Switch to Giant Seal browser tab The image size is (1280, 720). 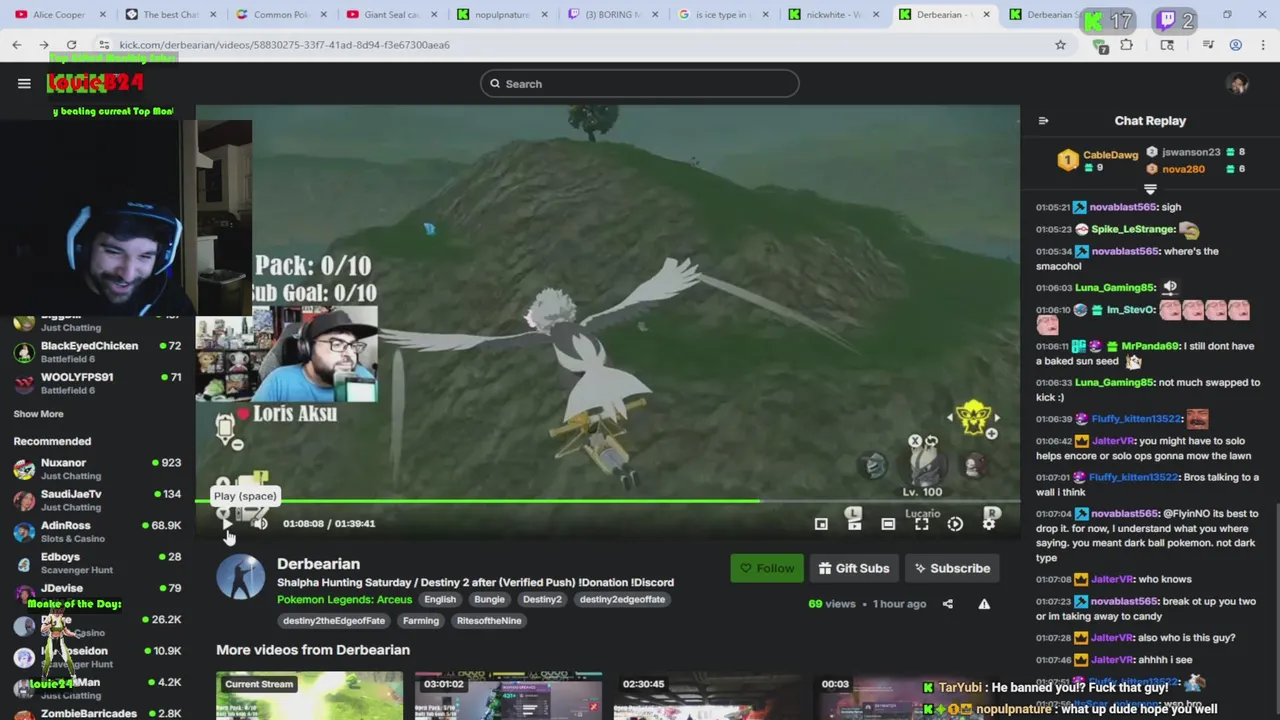[391, 15]
